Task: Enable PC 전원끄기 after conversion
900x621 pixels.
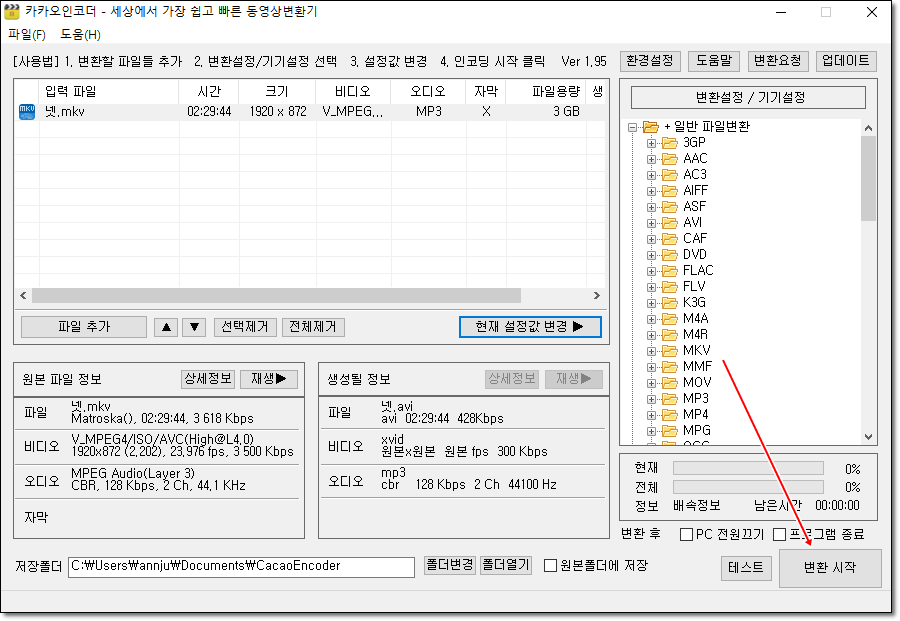Action: coord(685,535)
